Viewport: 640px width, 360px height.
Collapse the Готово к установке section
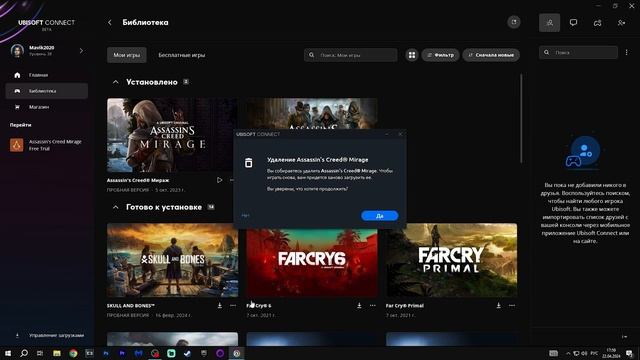coord(116,207)
